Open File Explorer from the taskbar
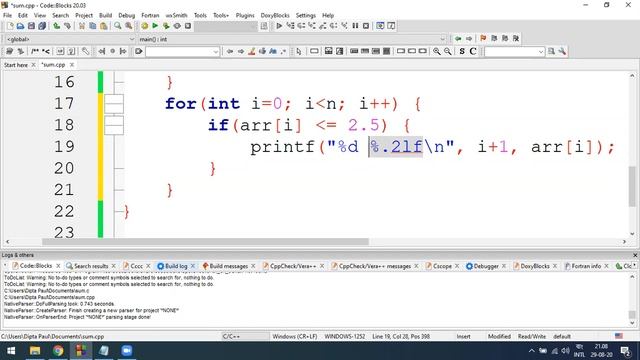This screenshot has width=640, height=360. pos(35,351)
